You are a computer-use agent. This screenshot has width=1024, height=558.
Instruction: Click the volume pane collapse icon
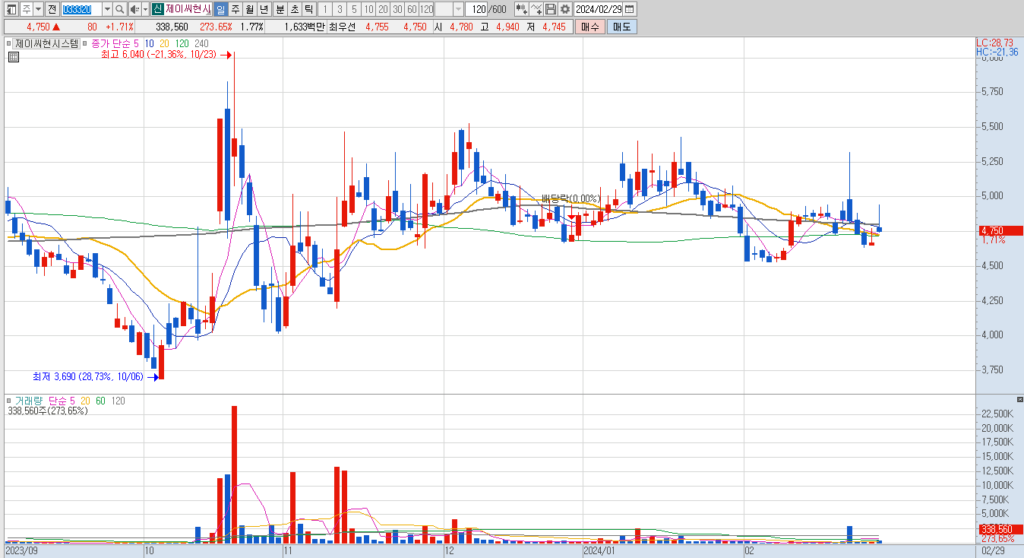[1019, 399]
